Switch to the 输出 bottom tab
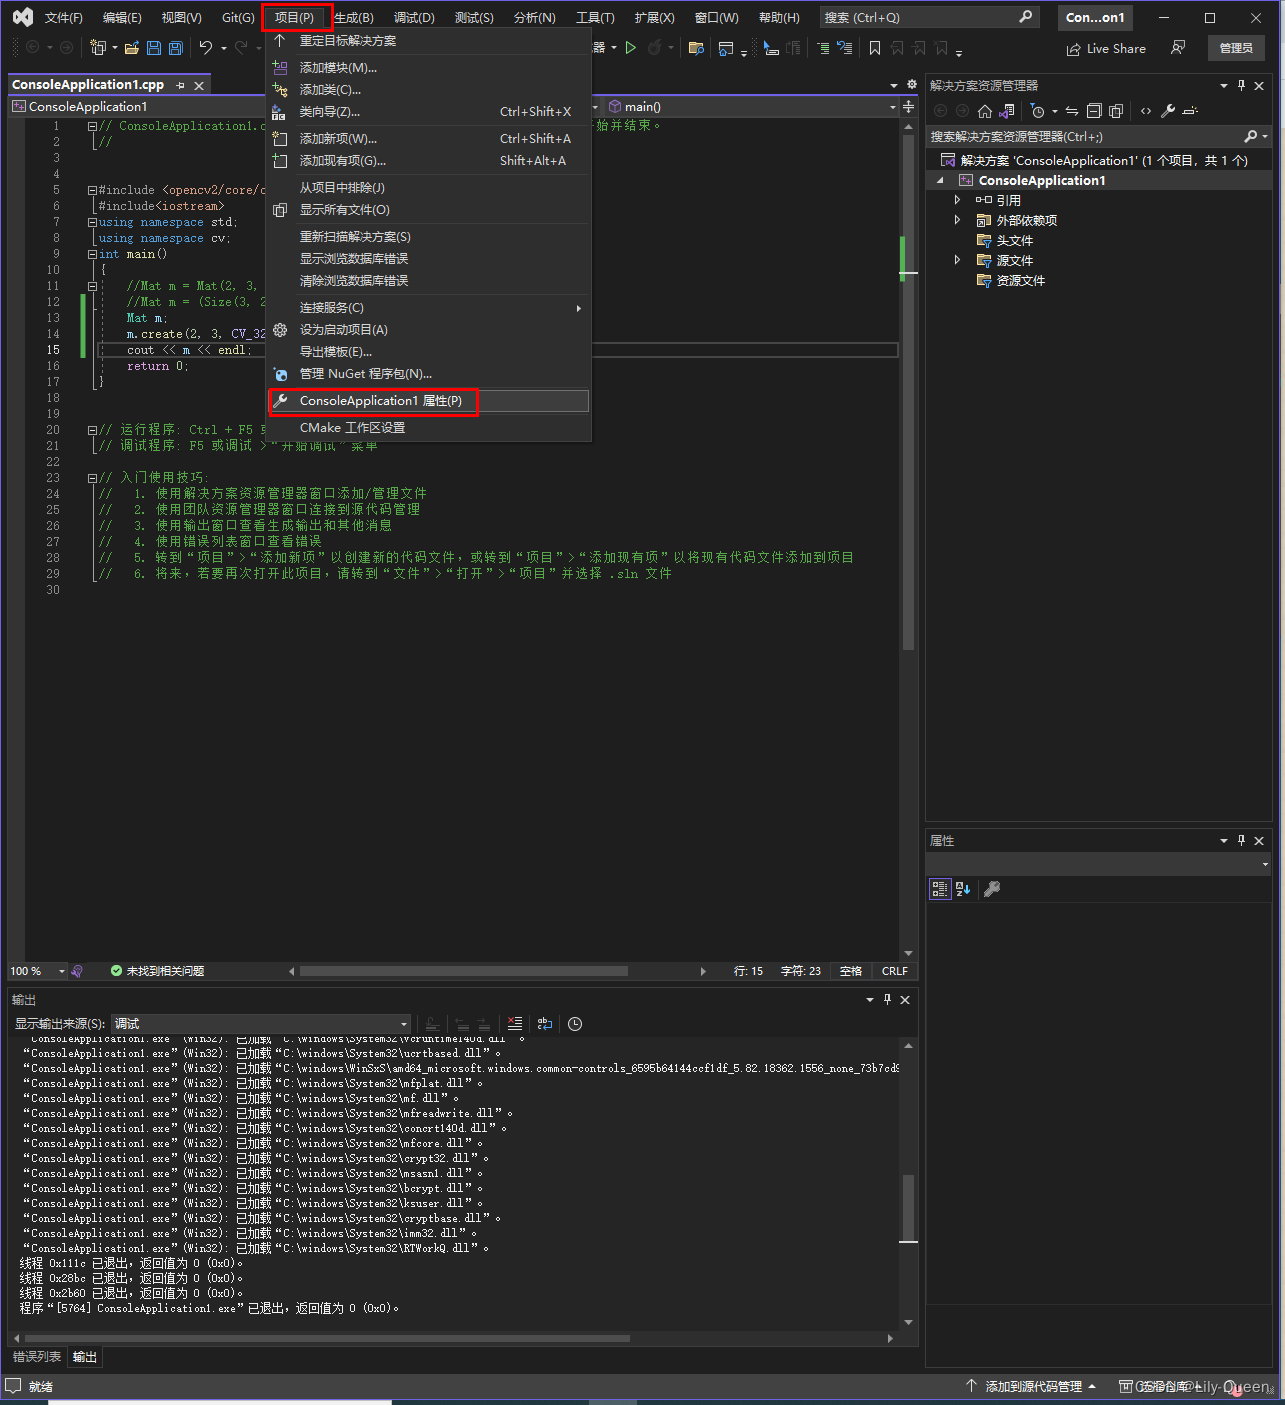Viewport: 1285px width, 1405px height. pos(85,1357)
